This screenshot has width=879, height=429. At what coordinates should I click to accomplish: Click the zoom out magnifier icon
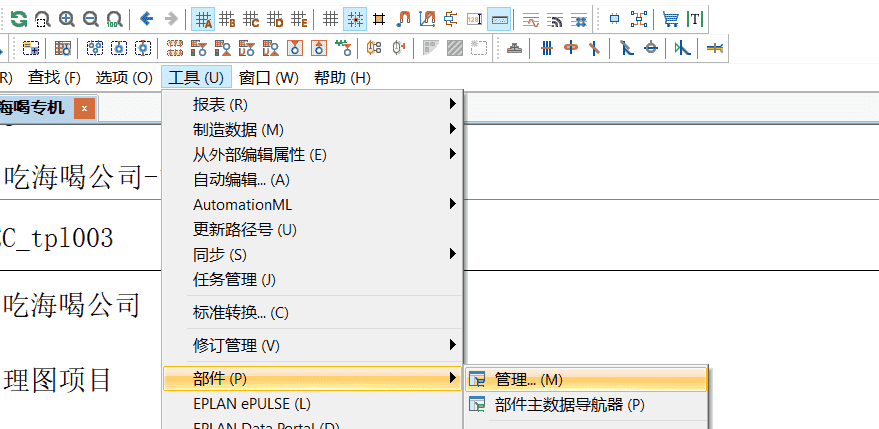pos(91,18)
